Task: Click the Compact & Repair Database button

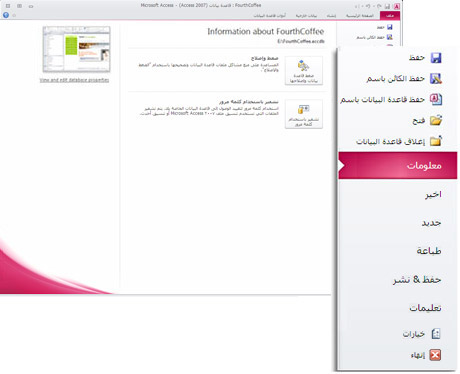Action: (x=304, y=71)
